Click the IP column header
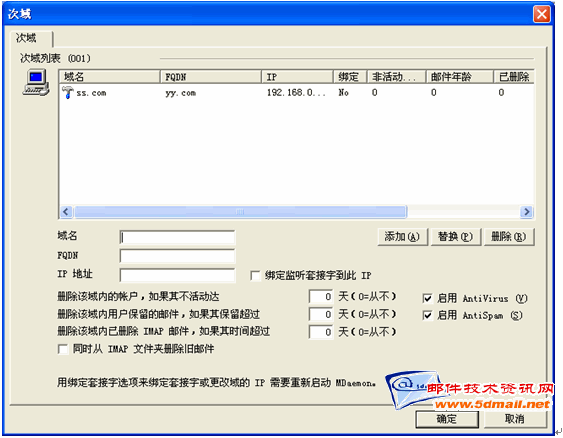 click(297, 77)
